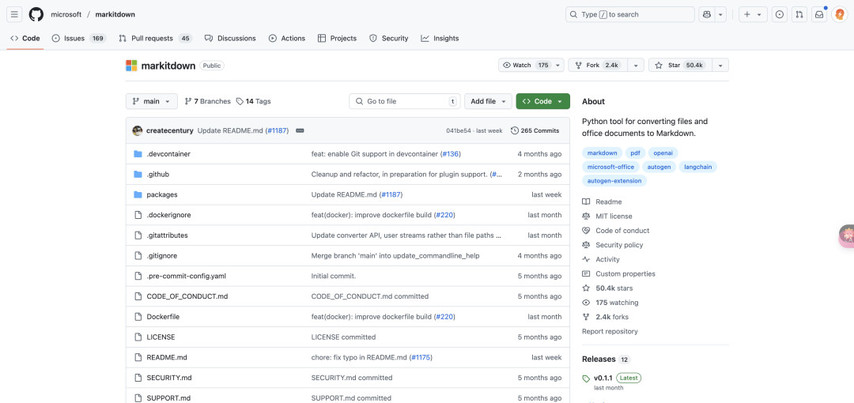The image size is (854, 403).
Task: Open the .dockerignore file
Action: pyautogui.click(x=169, y=215)
